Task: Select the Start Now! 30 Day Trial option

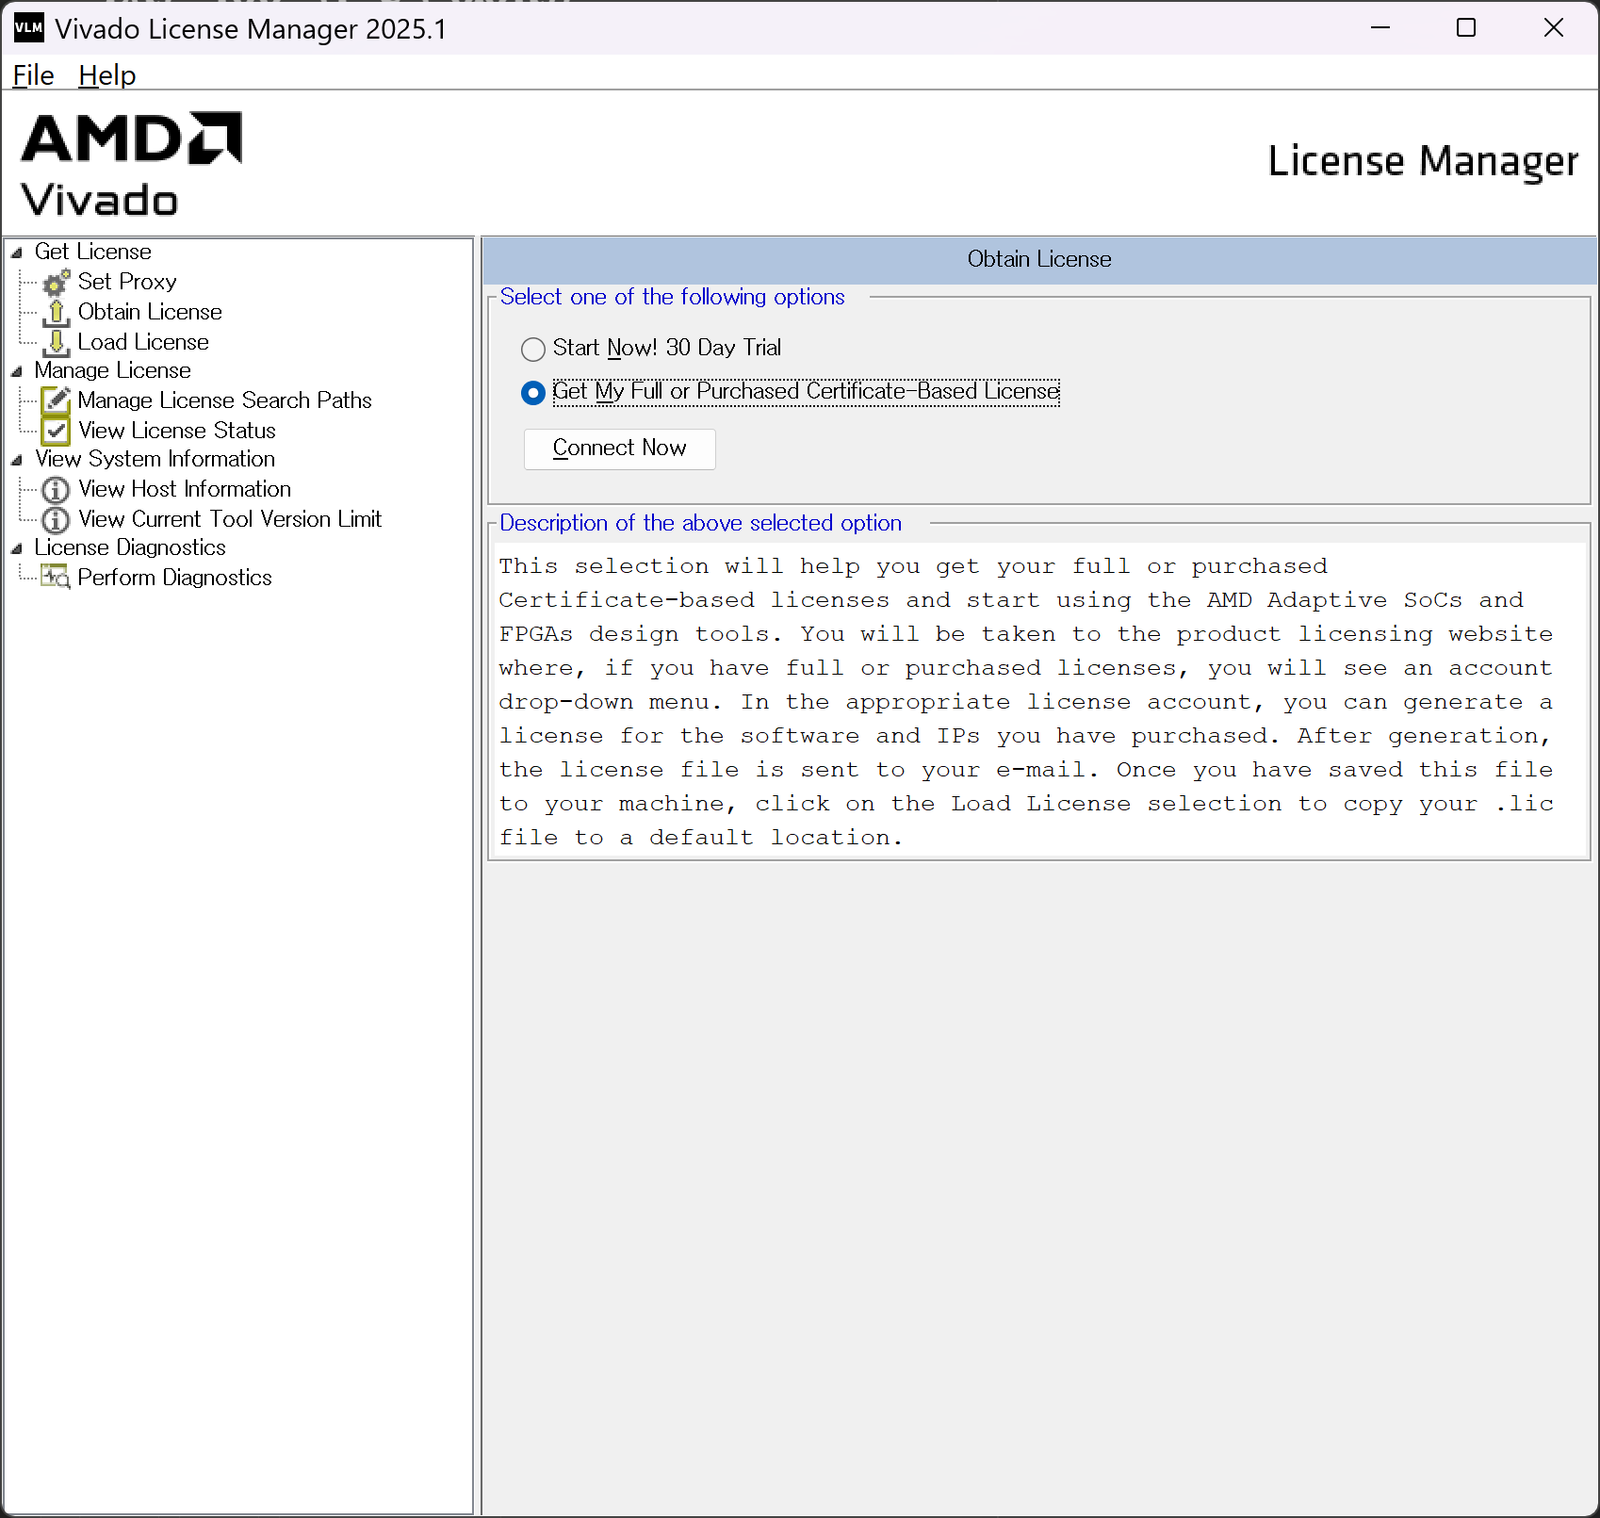Action: click(533, 349)
